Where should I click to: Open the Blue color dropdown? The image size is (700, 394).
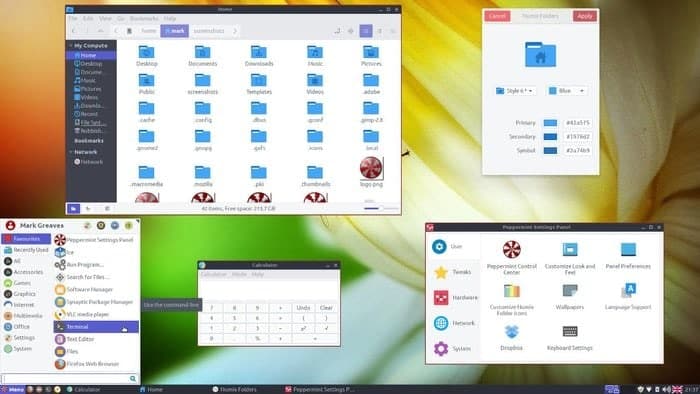[567, 91]
